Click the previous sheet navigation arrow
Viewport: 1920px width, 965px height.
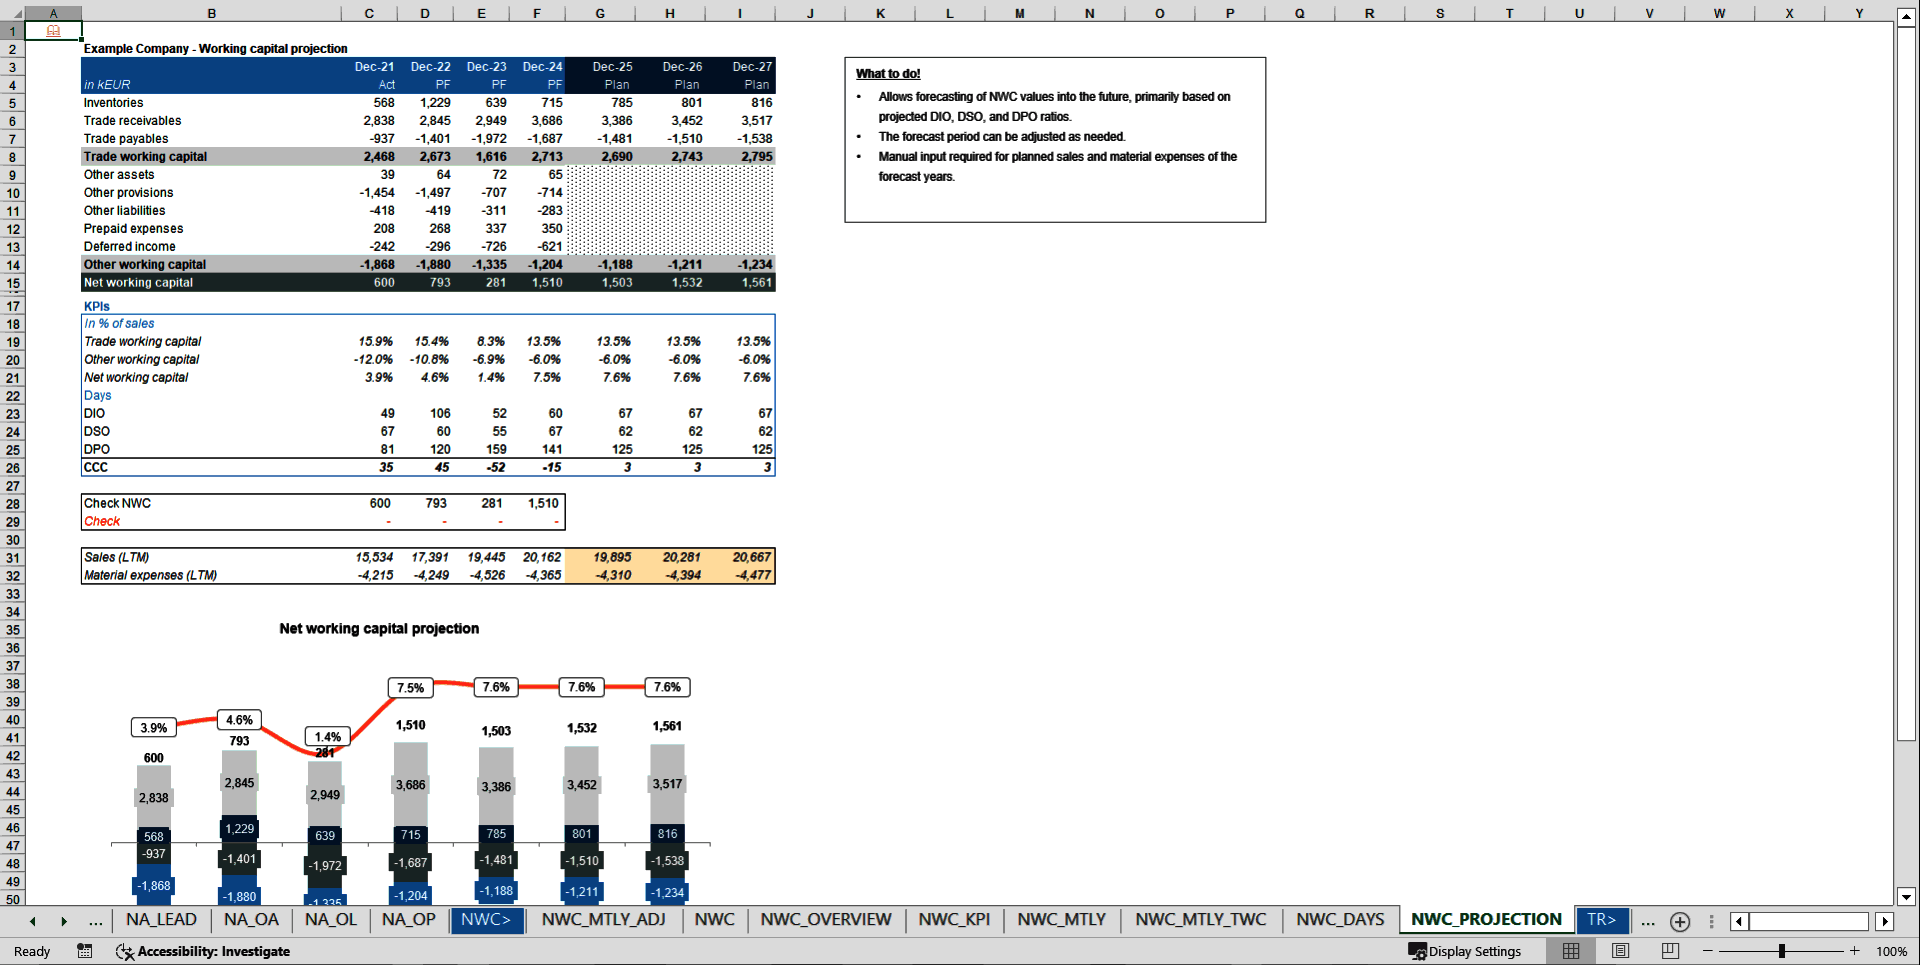coord(32,921)
